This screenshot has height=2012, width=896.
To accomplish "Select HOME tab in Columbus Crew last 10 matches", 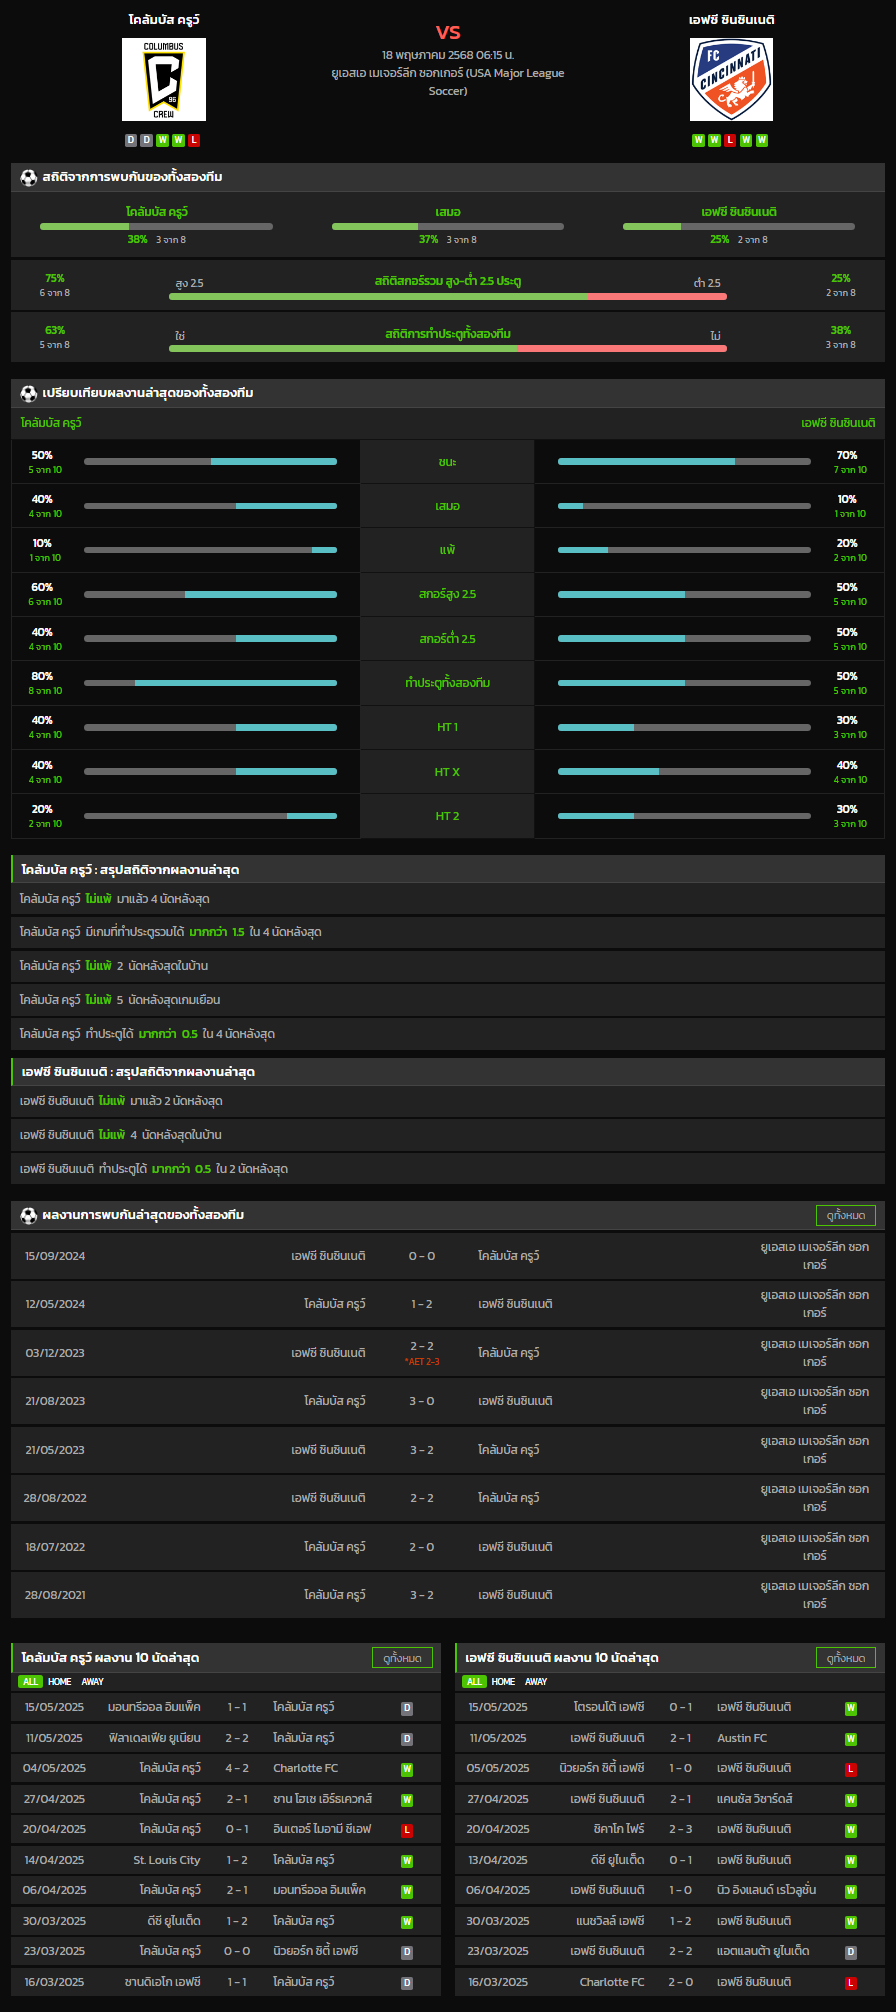I will [60, 1682].
